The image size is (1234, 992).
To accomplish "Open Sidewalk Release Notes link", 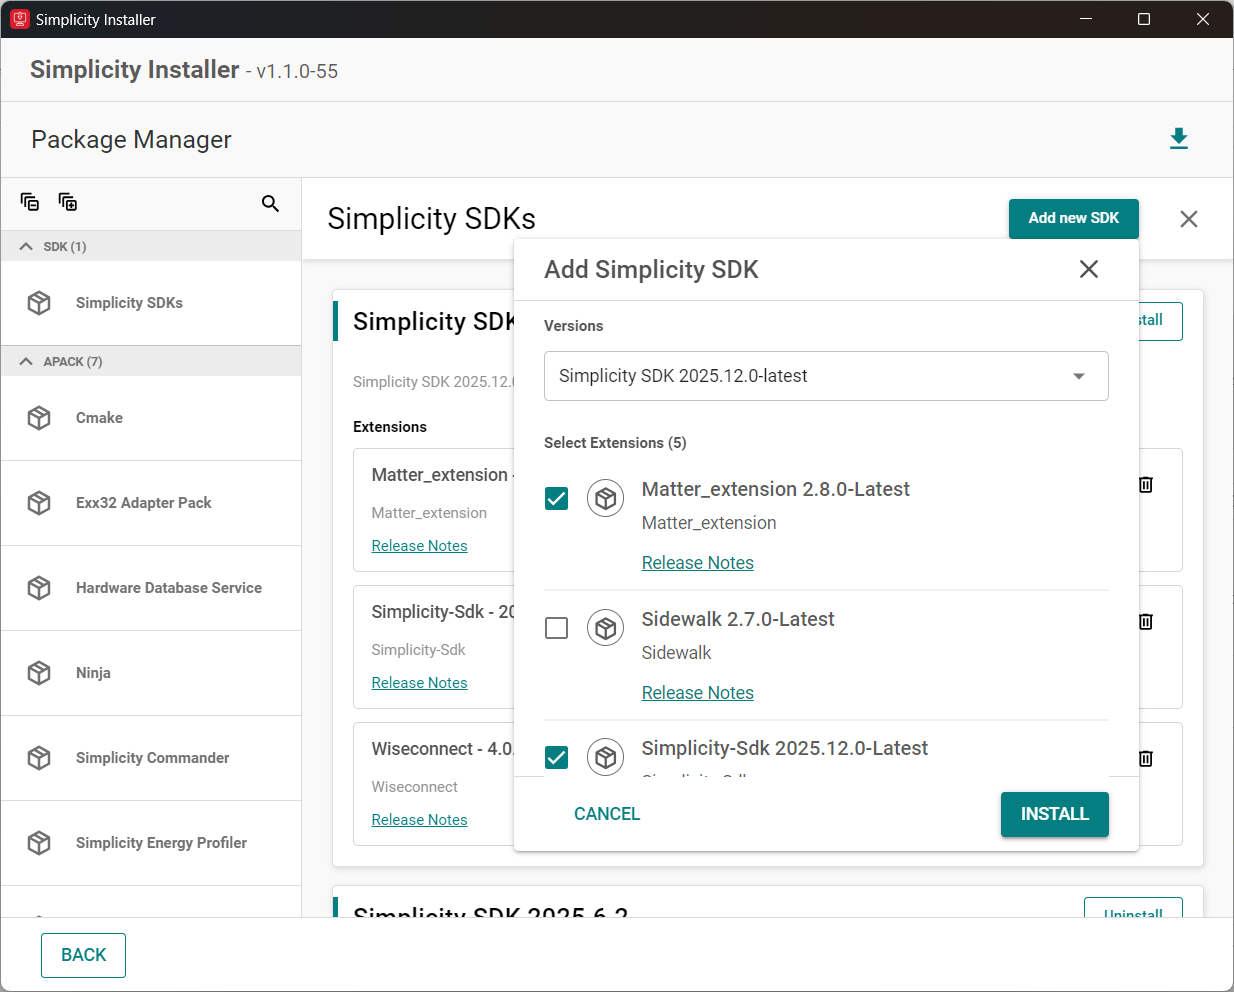I will pos(697,693).
